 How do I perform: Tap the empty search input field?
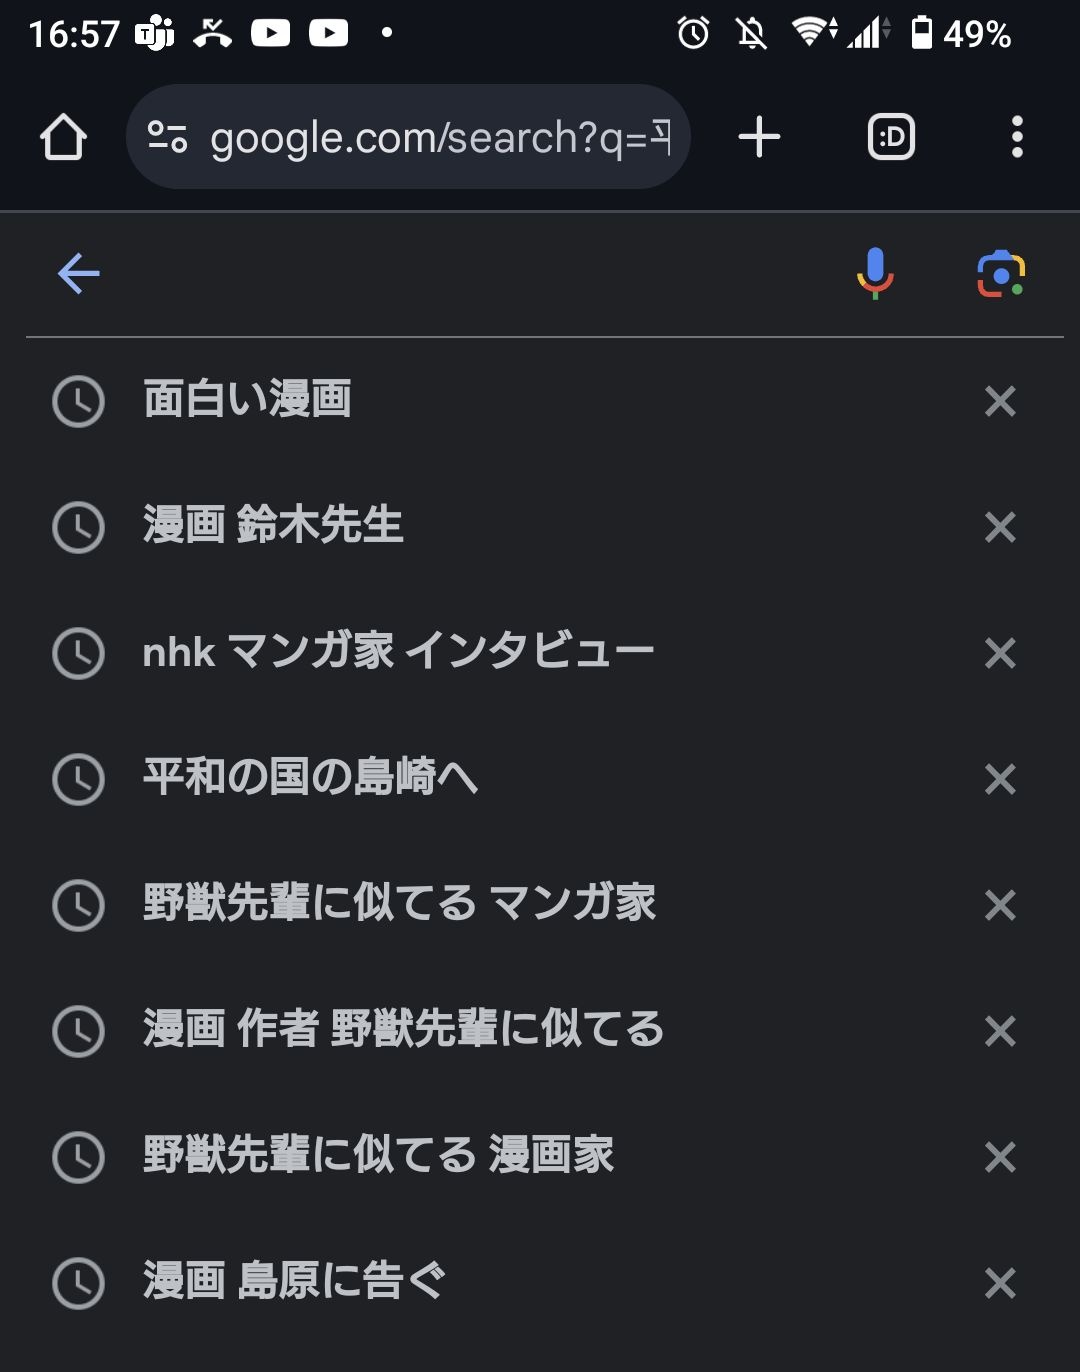[470, 273]
